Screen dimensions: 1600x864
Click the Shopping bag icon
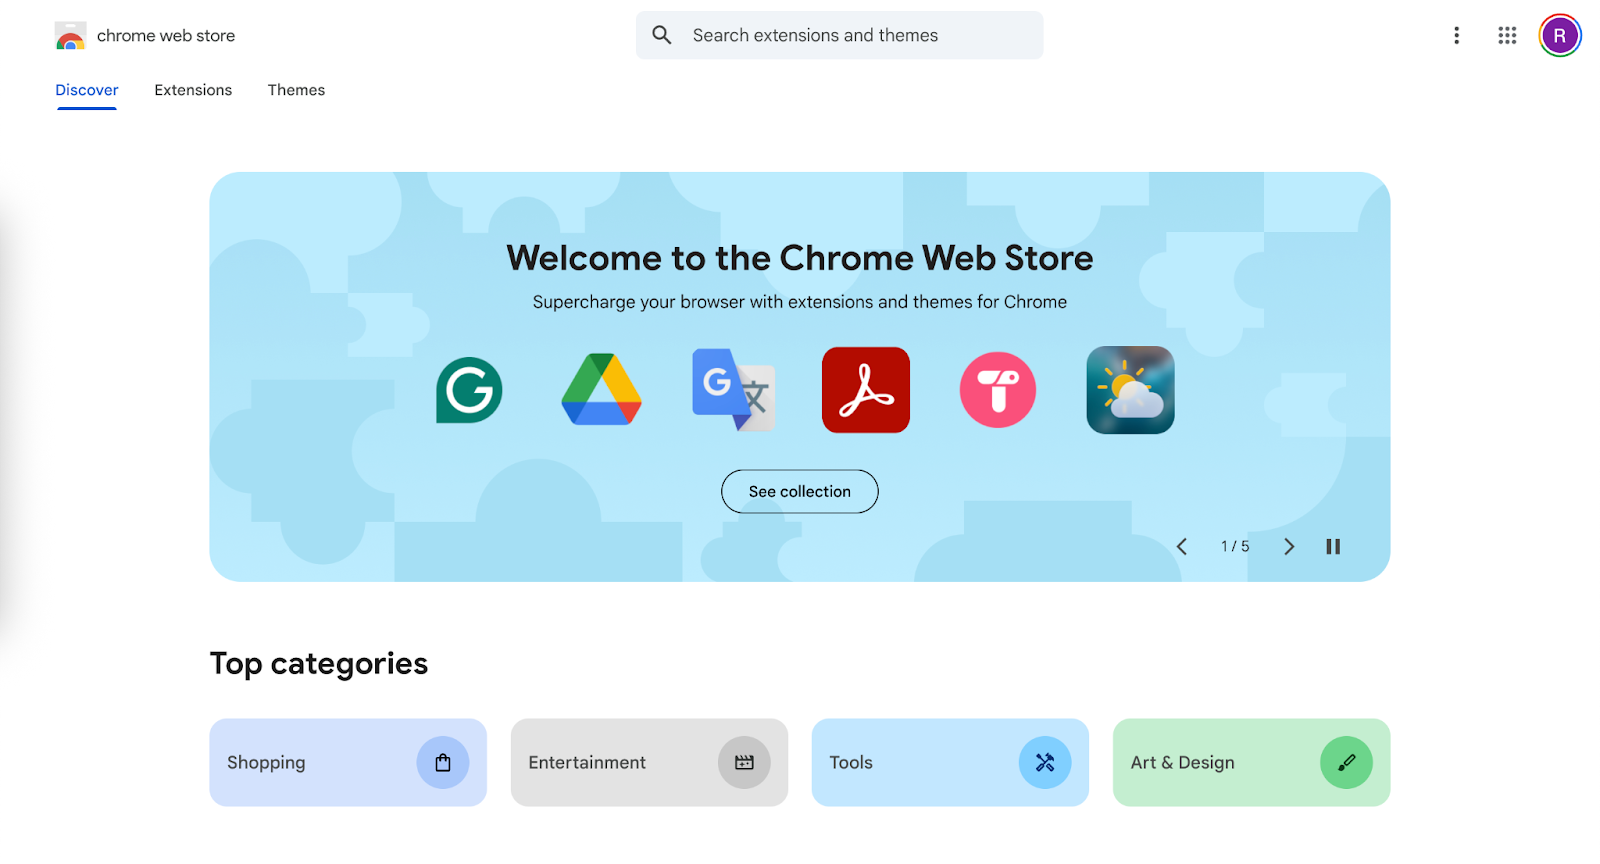pyautogui.click(x=443, y=763)
